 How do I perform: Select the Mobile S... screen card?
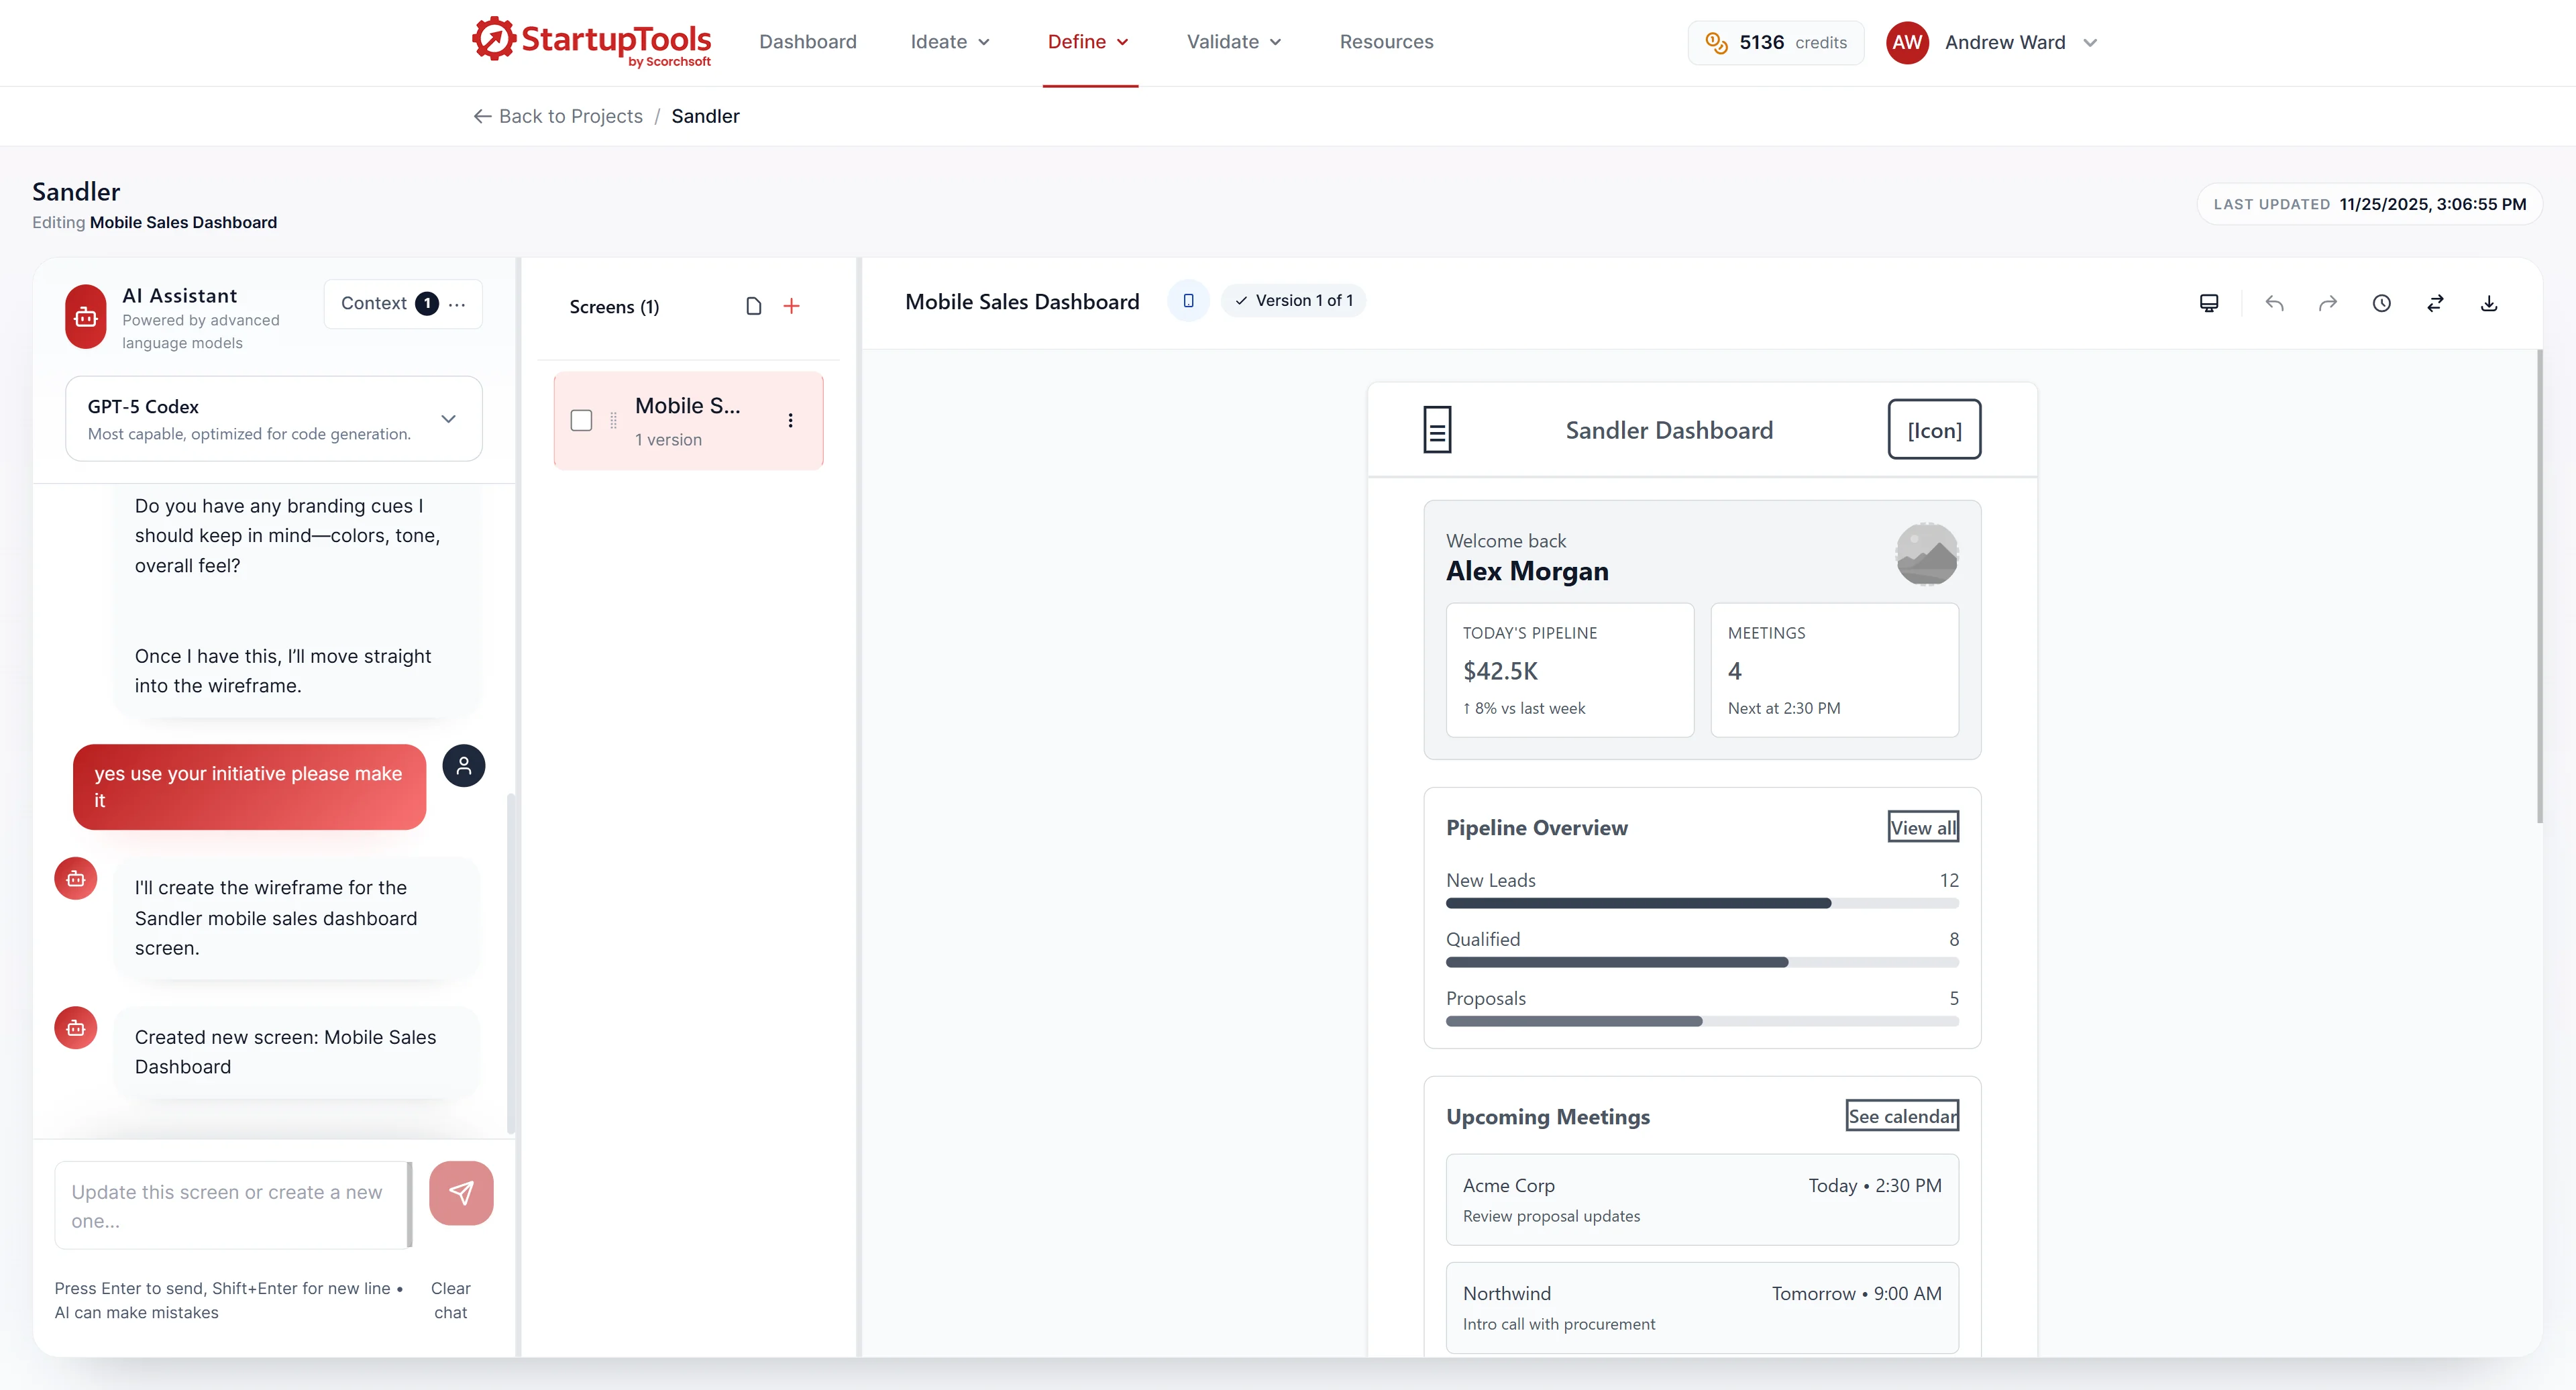tap(688, 421)
